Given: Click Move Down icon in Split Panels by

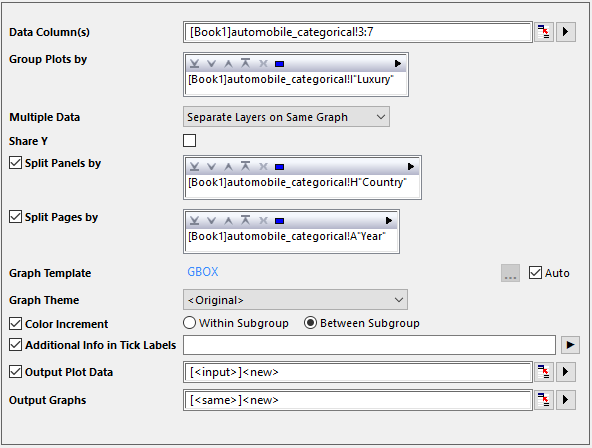Looking at the screenshot, I should click(x=211, y=166).
